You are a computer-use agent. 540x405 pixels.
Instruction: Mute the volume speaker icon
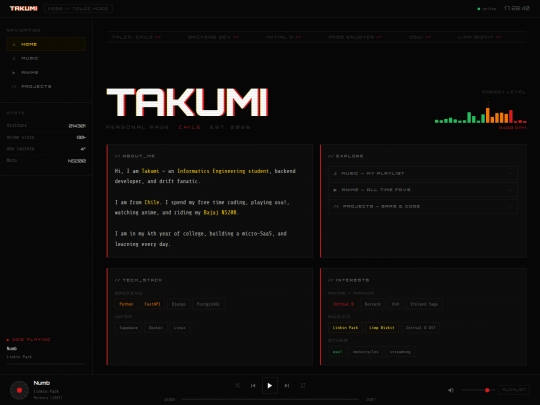tap(451, 390)
